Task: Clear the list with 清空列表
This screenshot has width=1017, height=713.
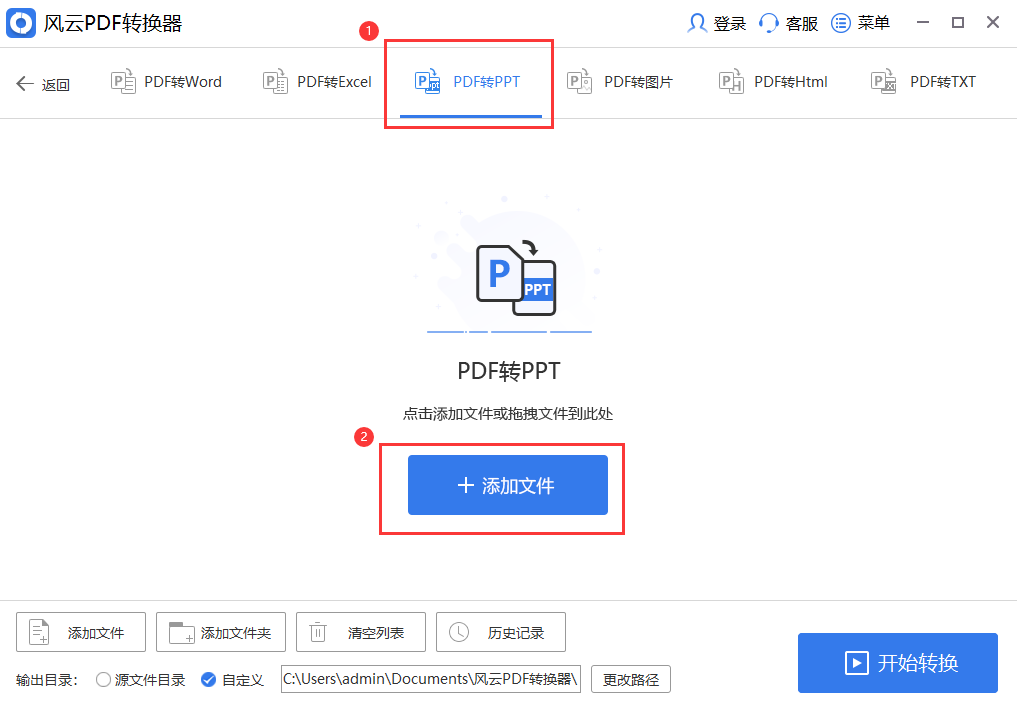Action: point(361,632)
